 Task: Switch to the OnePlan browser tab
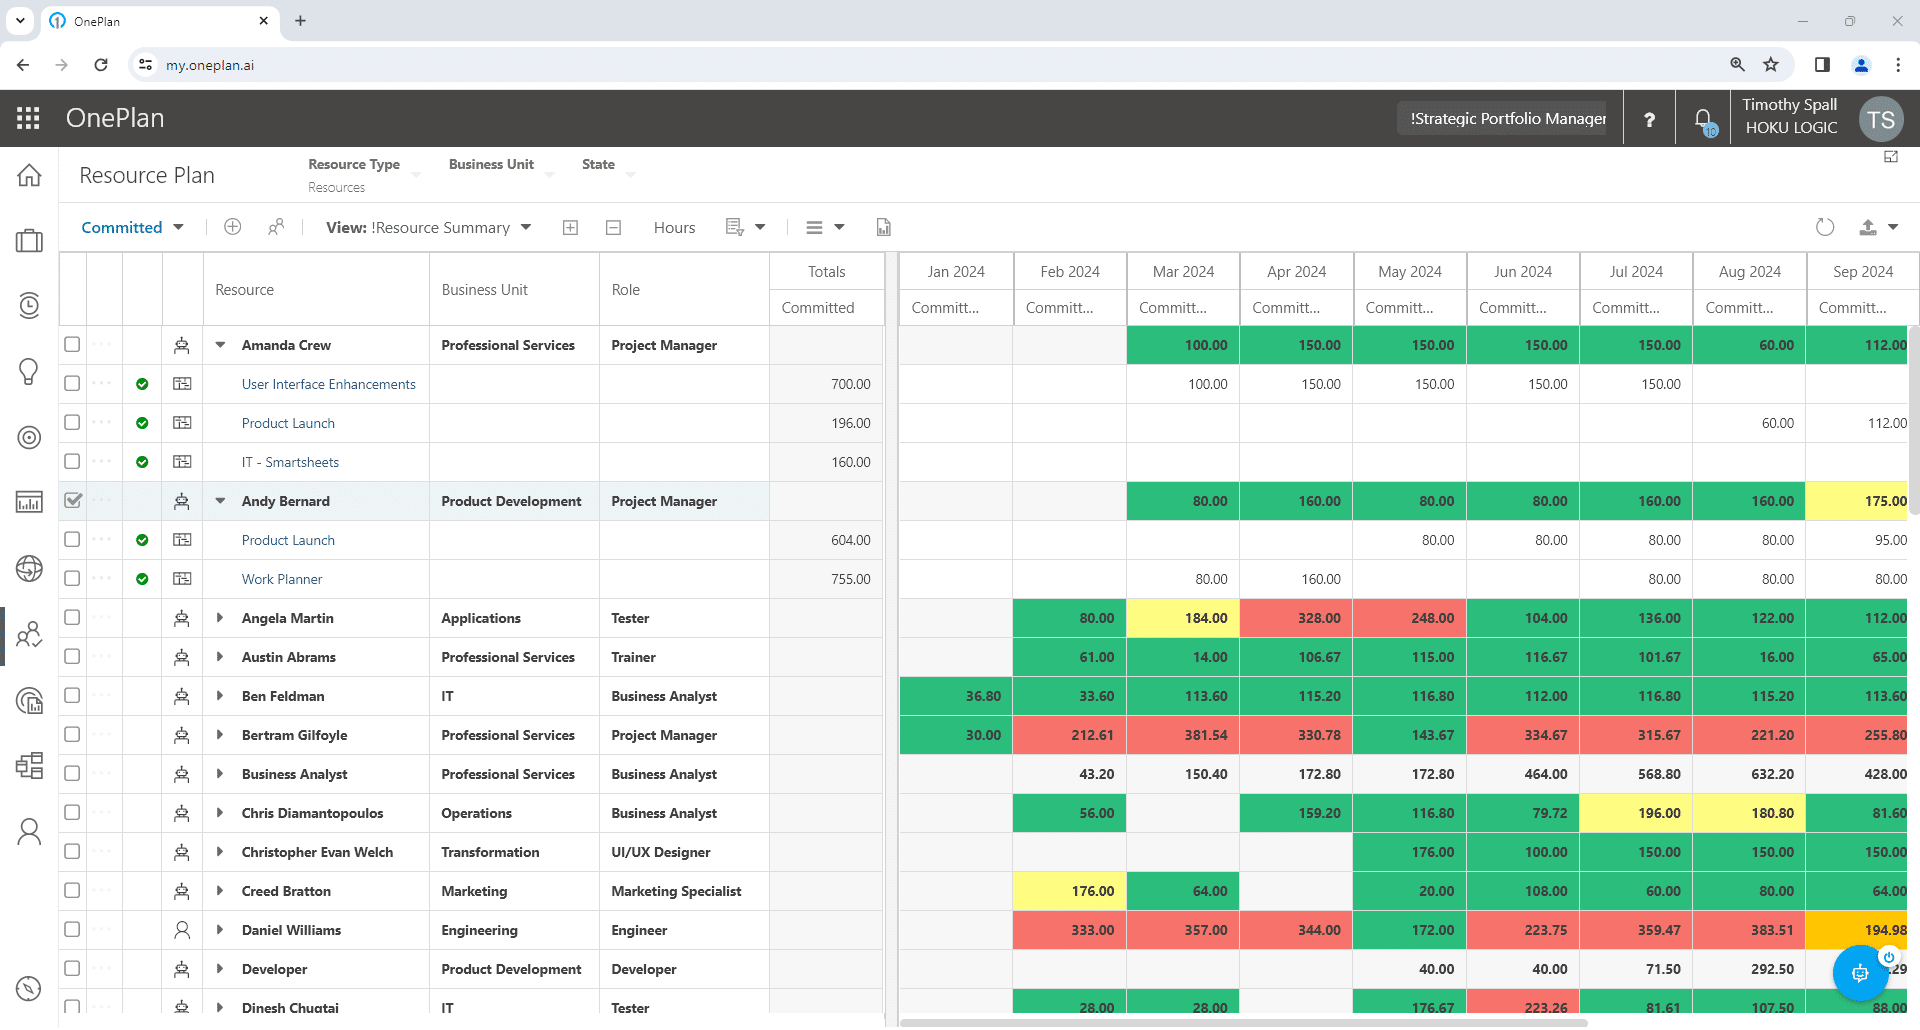(x=160, y=21)
